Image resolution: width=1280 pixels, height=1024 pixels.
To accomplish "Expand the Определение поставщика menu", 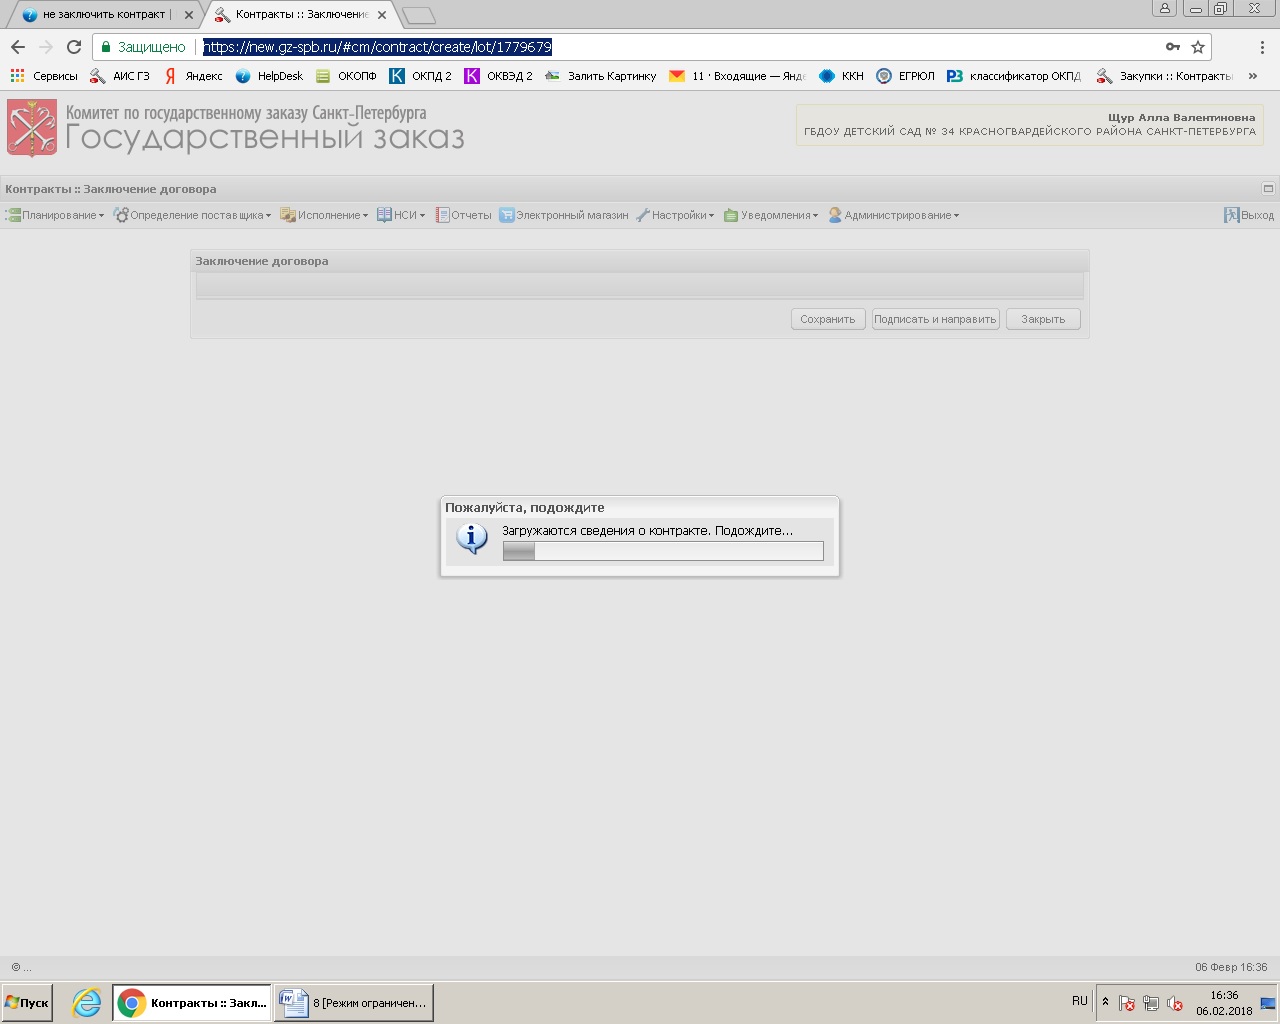I will point(192,215).
